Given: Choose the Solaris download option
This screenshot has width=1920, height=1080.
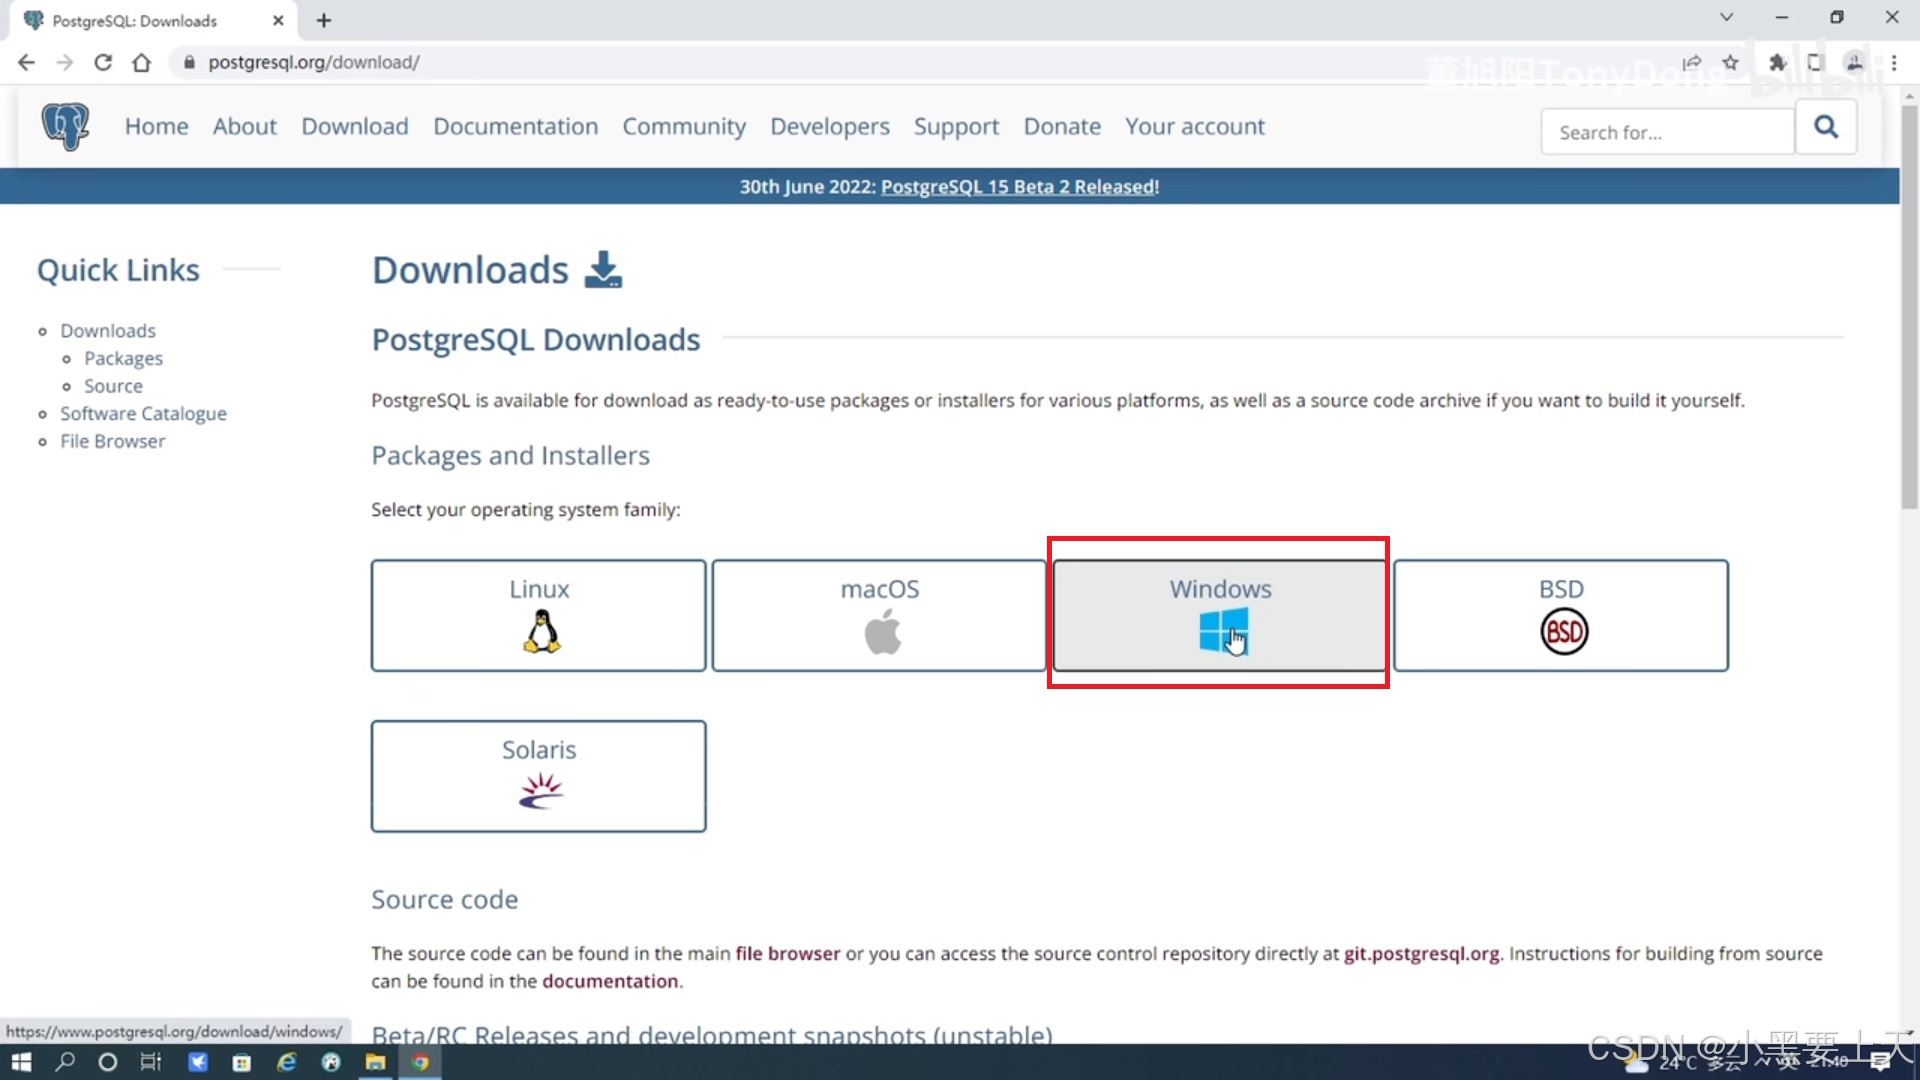Looking at the screenshot, I should 538,776.
